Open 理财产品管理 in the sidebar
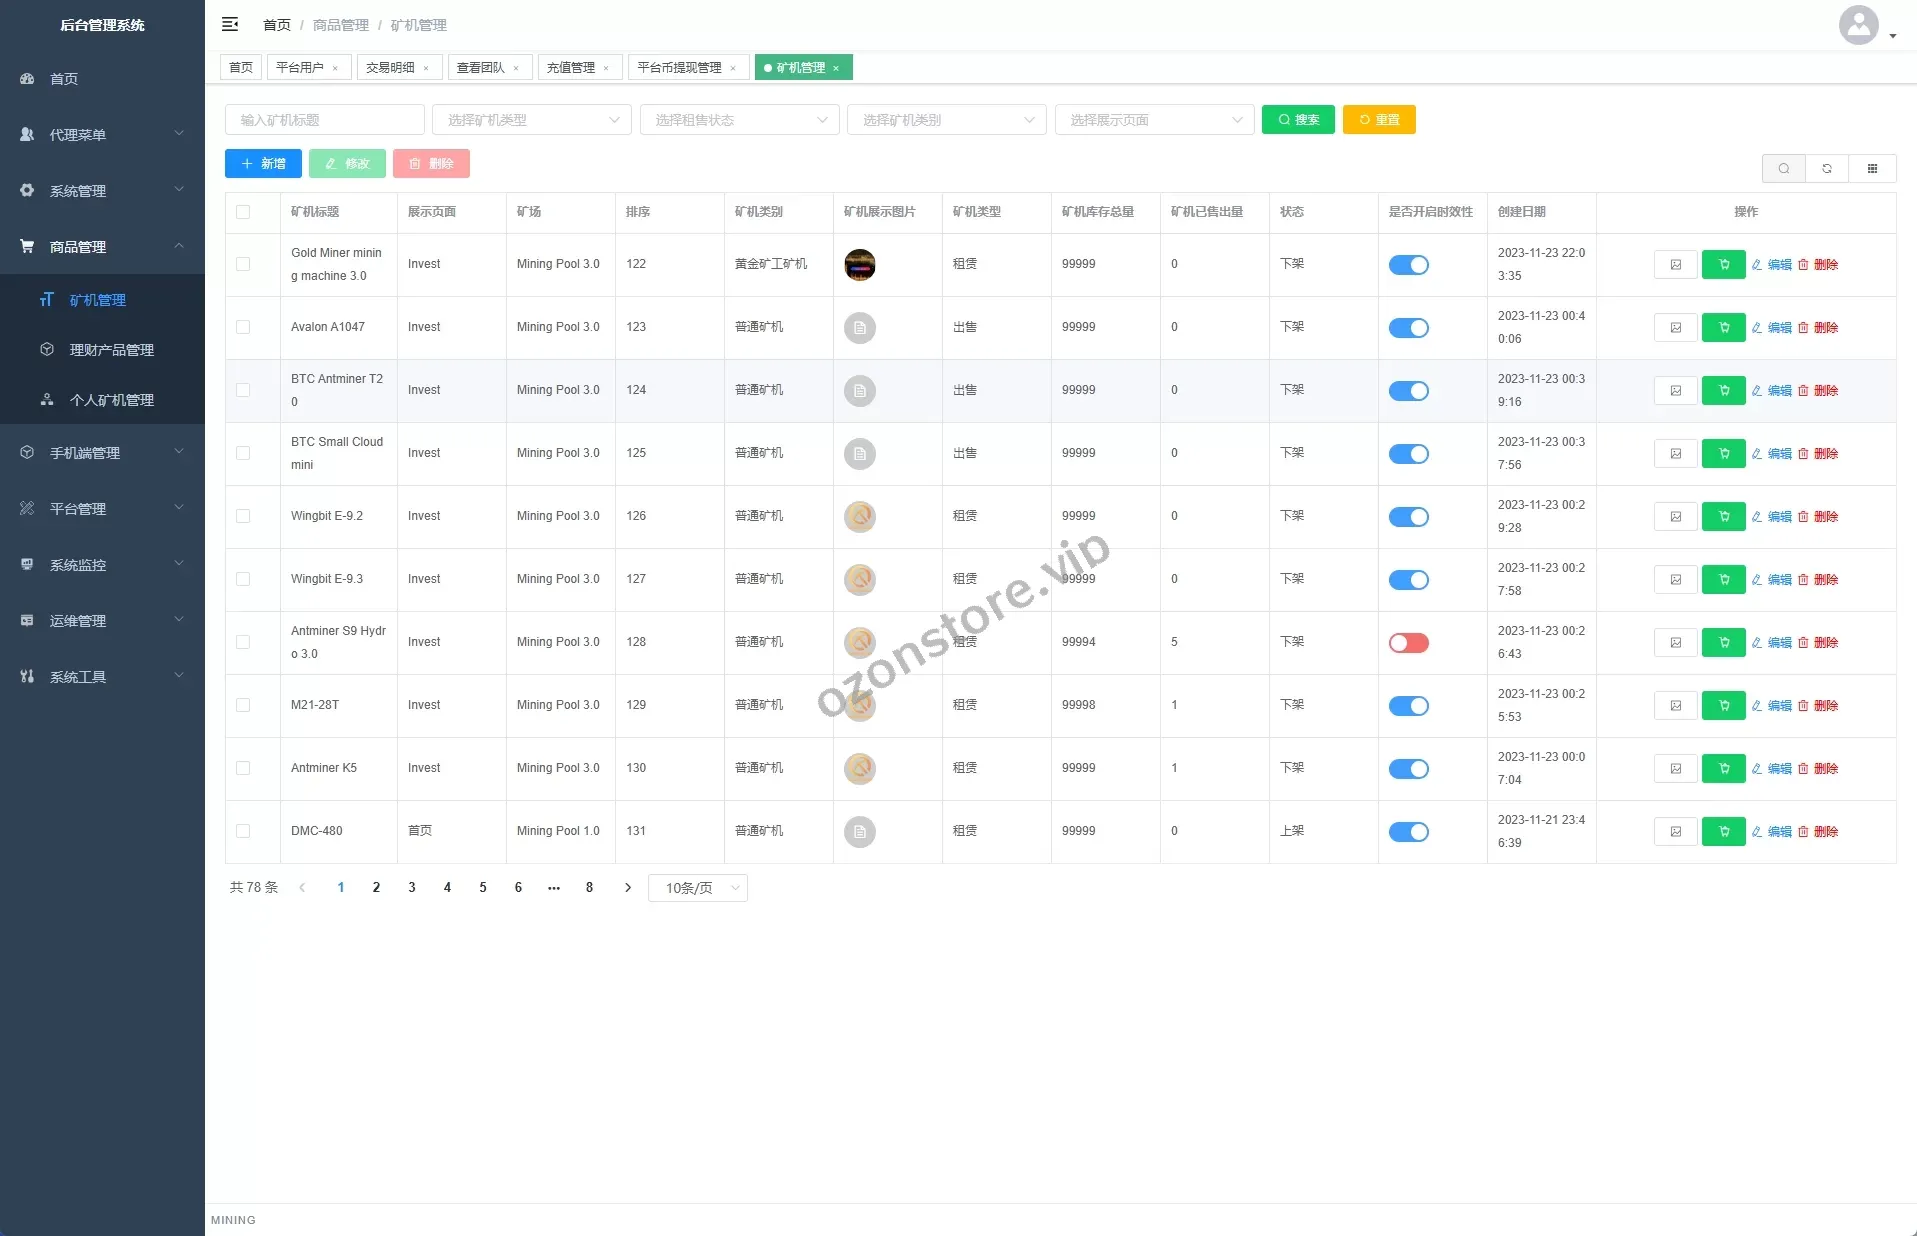This screenshot has width=1917, height=1236. [111, 350]
